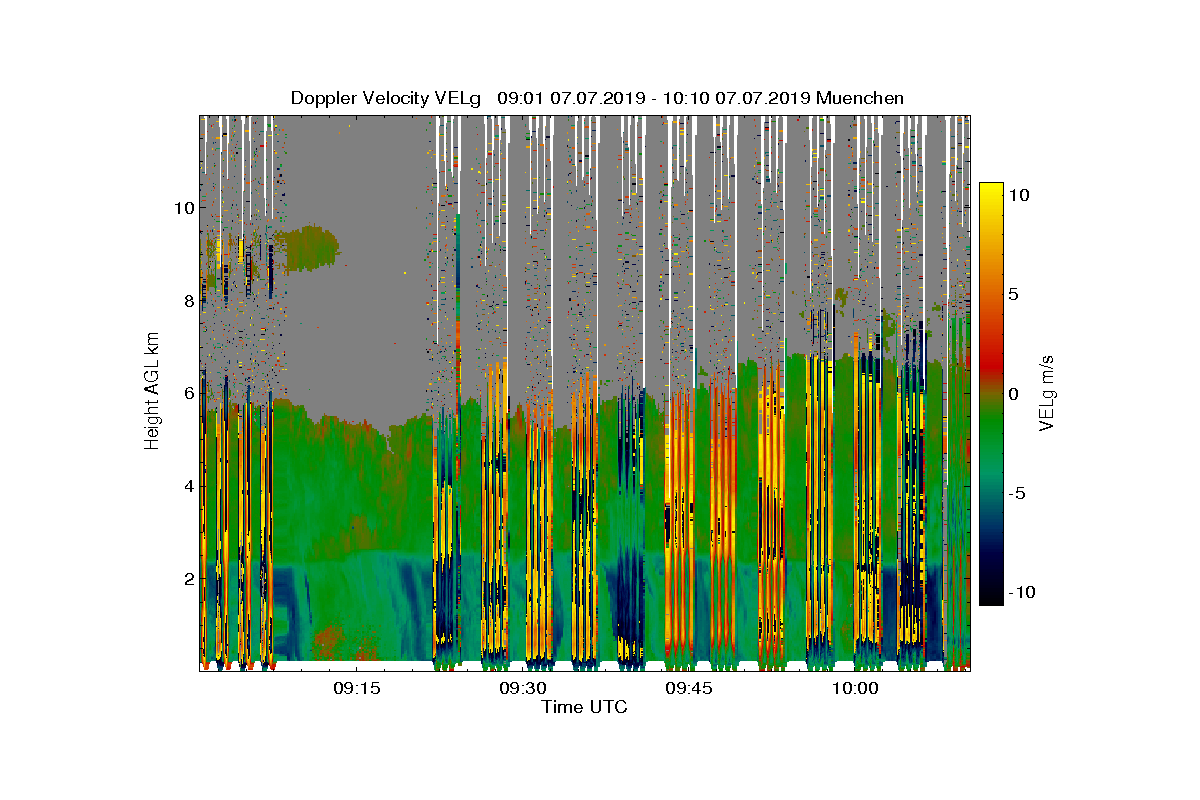Click the 09:45 time tick label
This screenshot has height=800, width=1200.
tap(689, 688)
